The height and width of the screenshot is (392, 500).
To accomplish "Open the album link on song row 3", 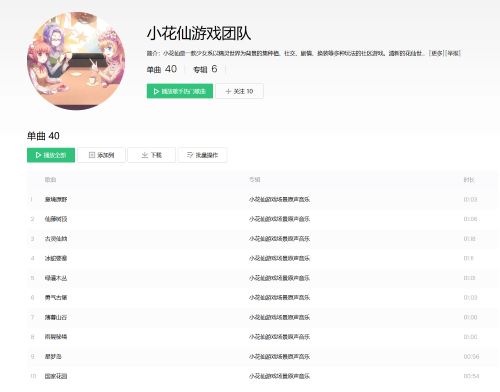I will coord(279,239).
